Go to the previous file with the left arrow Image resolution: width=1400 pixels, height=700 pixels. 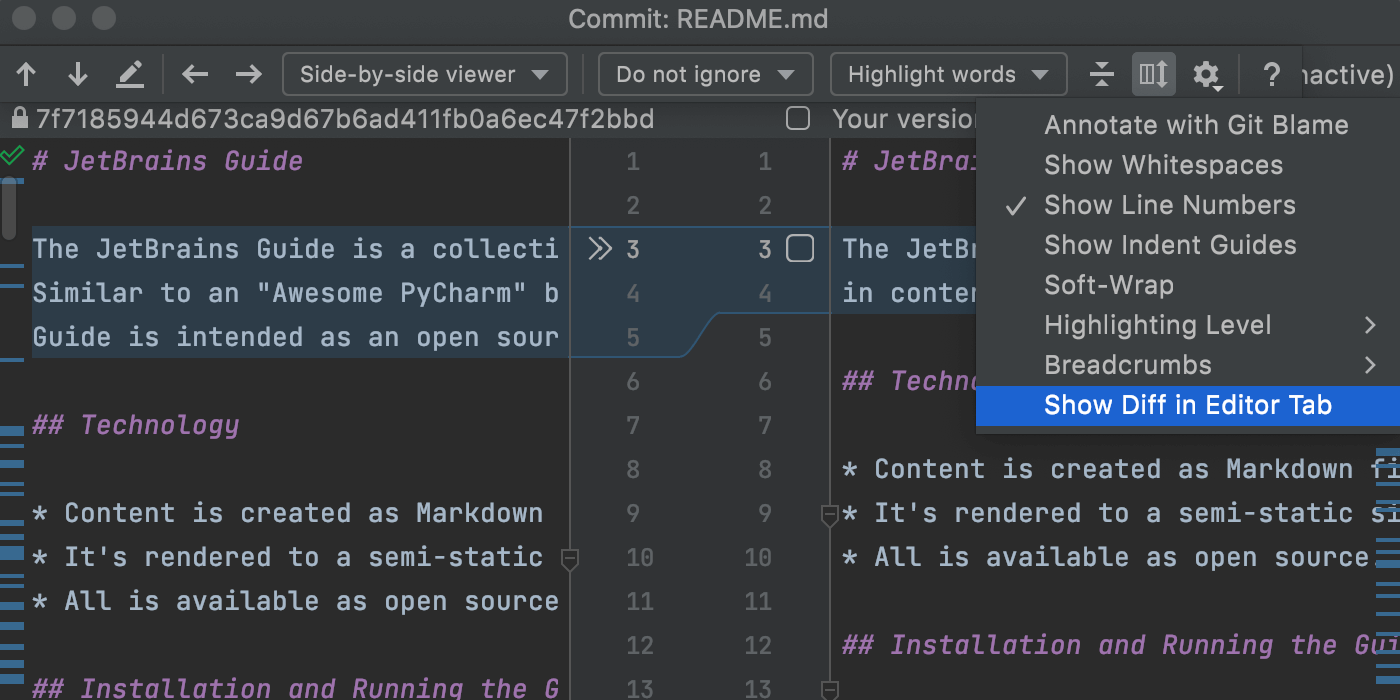[195, 74]
